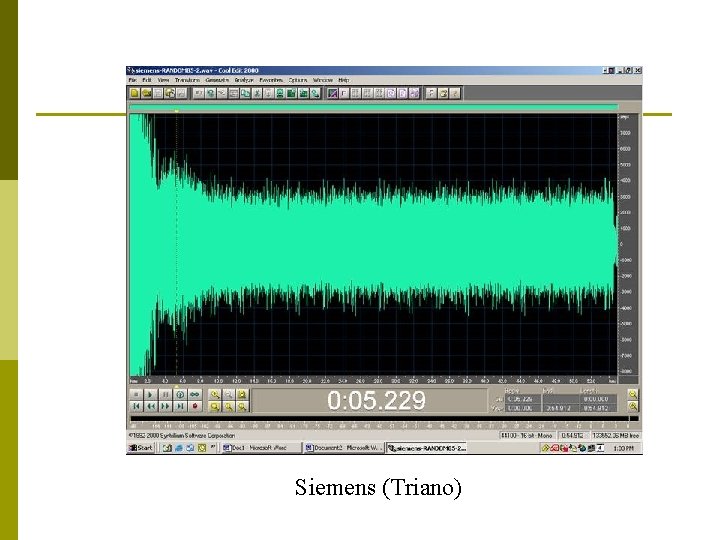Click the vertical amplitude ruler beside the waveform
Viewport: 720px width, 540px height.
[627, 244]
